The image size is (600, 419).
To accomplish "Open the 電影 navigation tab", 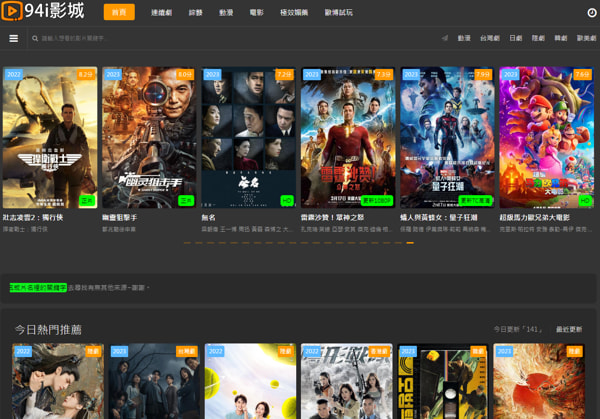I will 256,13.
